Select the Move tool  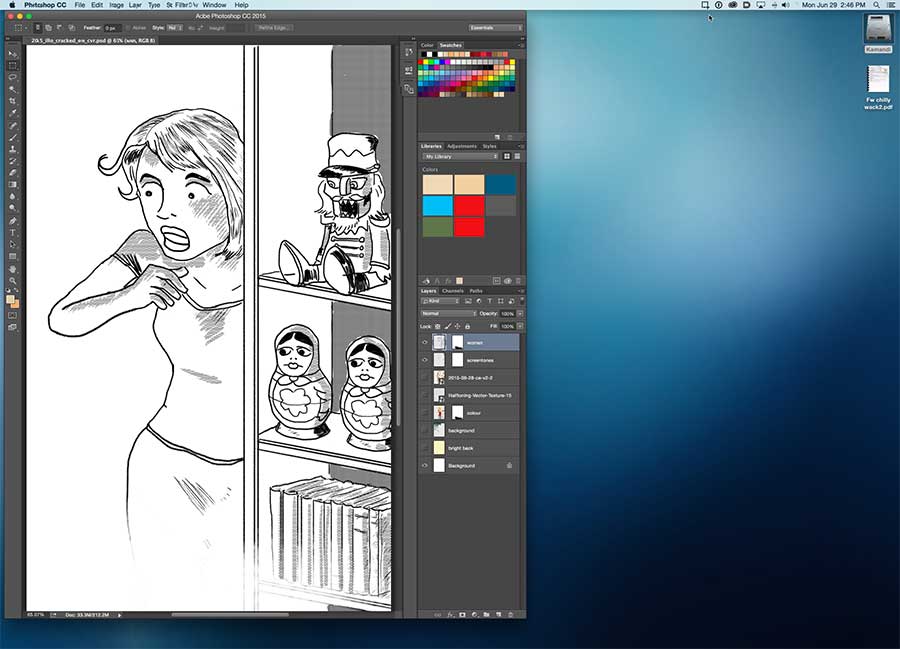(x=13, y=51)
